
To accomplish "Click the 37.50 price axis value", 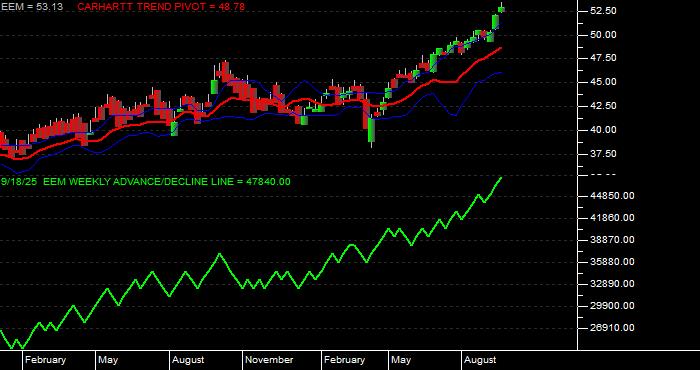I will tap(603, 154).
